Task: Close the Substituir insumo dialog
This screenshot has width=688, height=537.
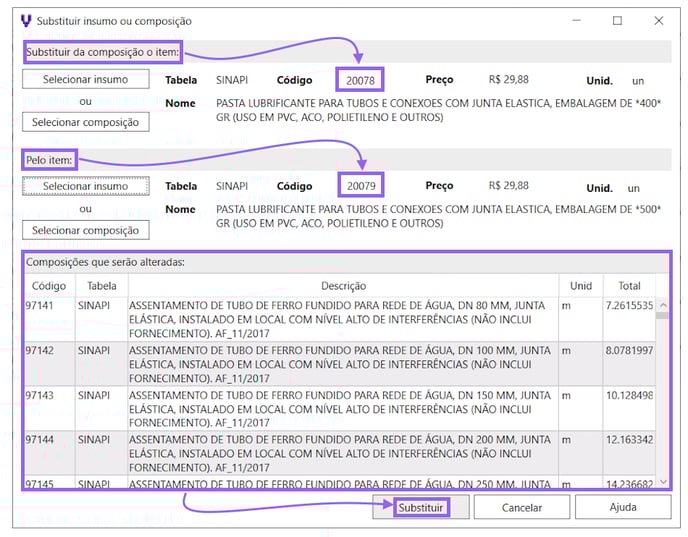Action: [x=659, y=21]
